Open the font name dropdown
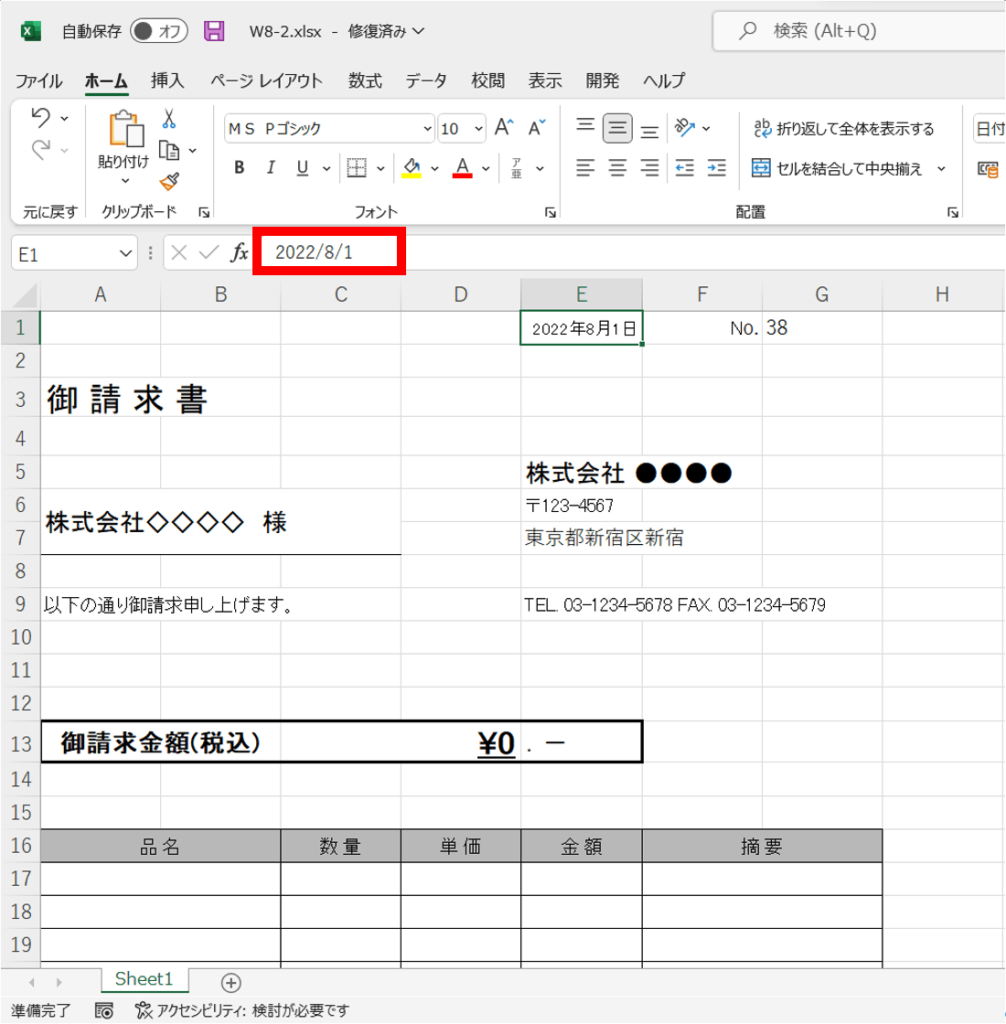1006x1024 pixels. coord(428,129)
